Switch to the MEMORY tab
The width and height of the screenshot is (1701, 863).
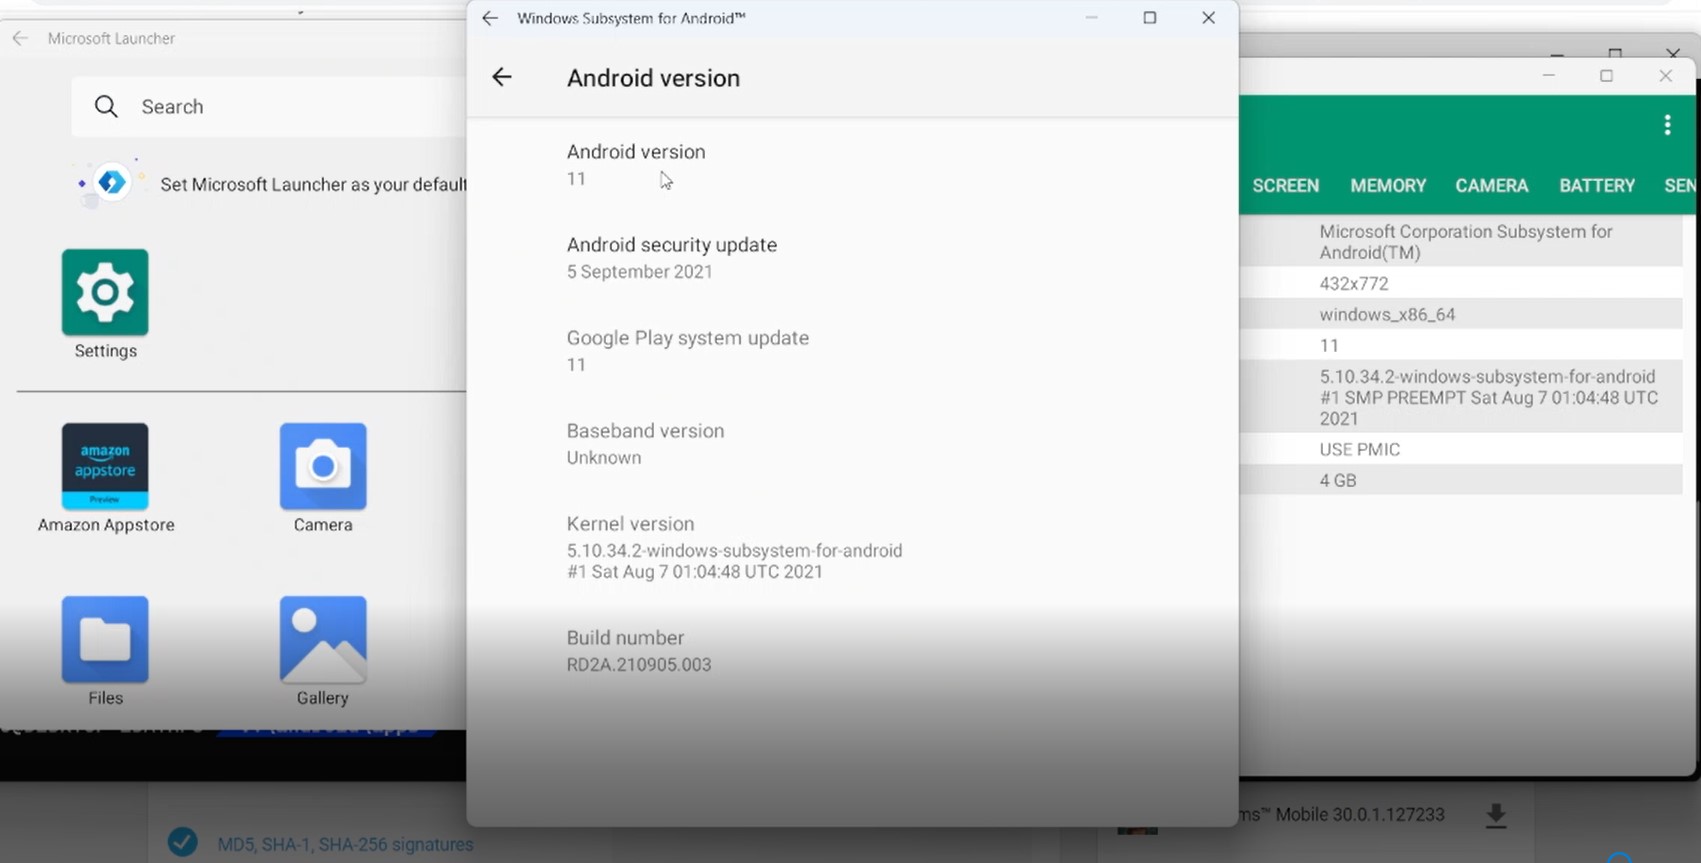pos(1388,186)
